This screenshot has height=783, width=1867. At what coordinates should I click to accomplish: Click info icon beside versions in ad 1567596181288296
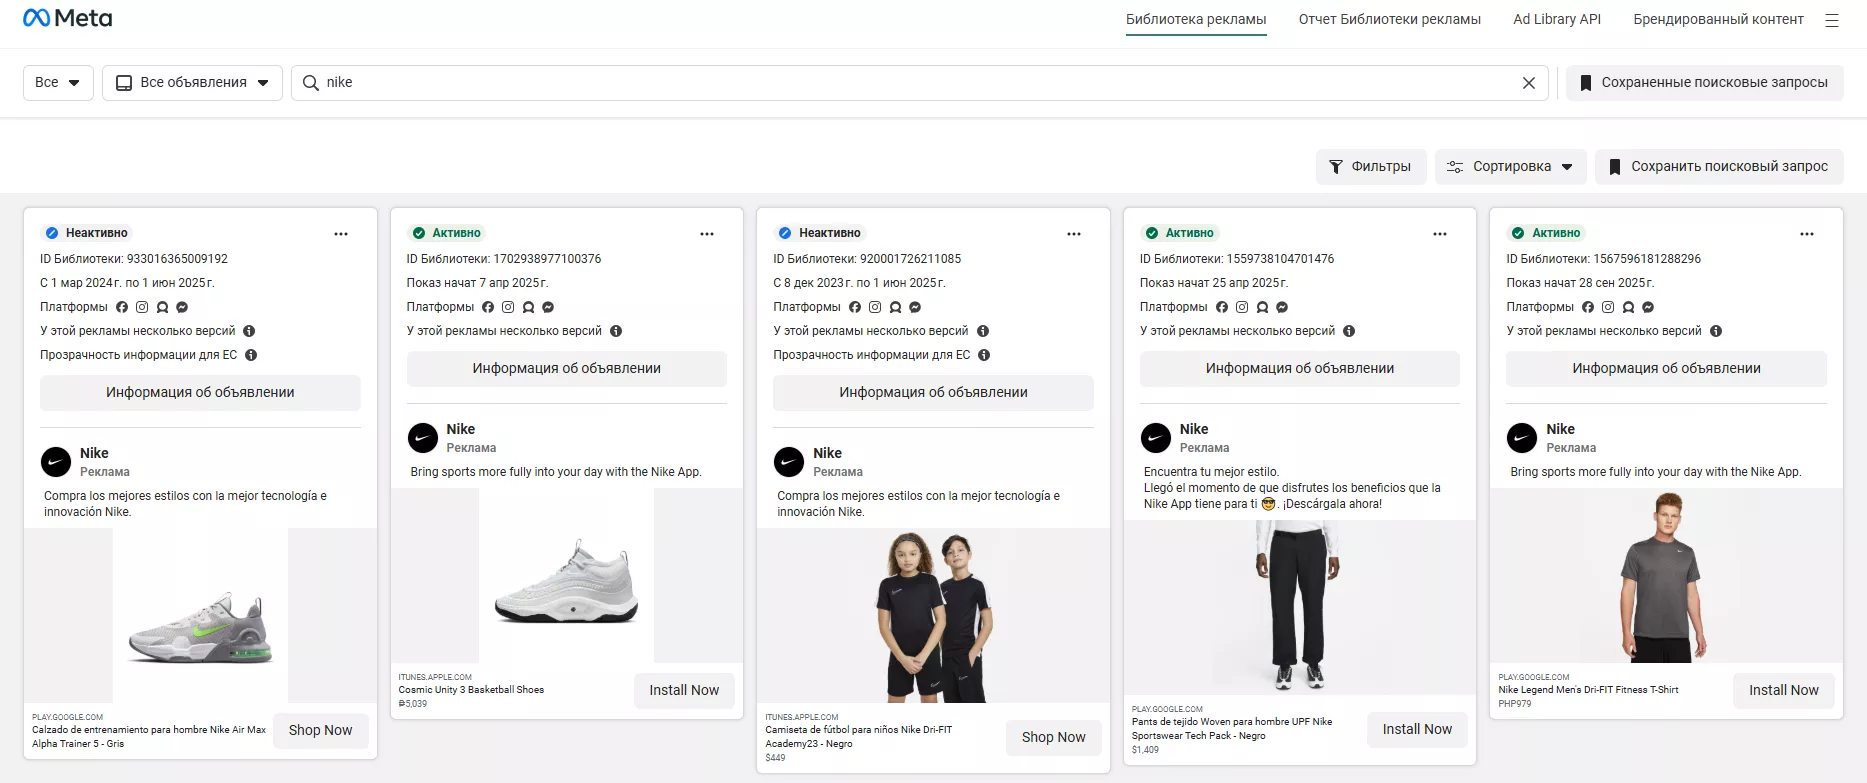pos(1716,331)
